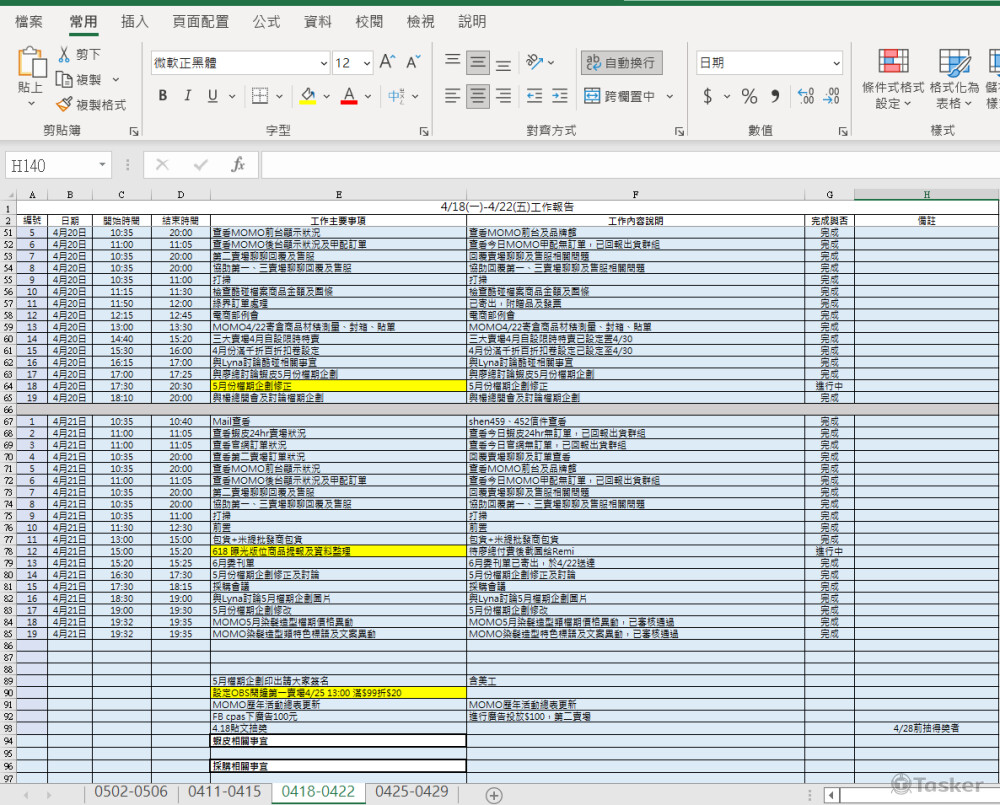The height and width of the screenshot is (805, 1000).
Task: Click the increase indent icon
Action: tap(558, 96)
